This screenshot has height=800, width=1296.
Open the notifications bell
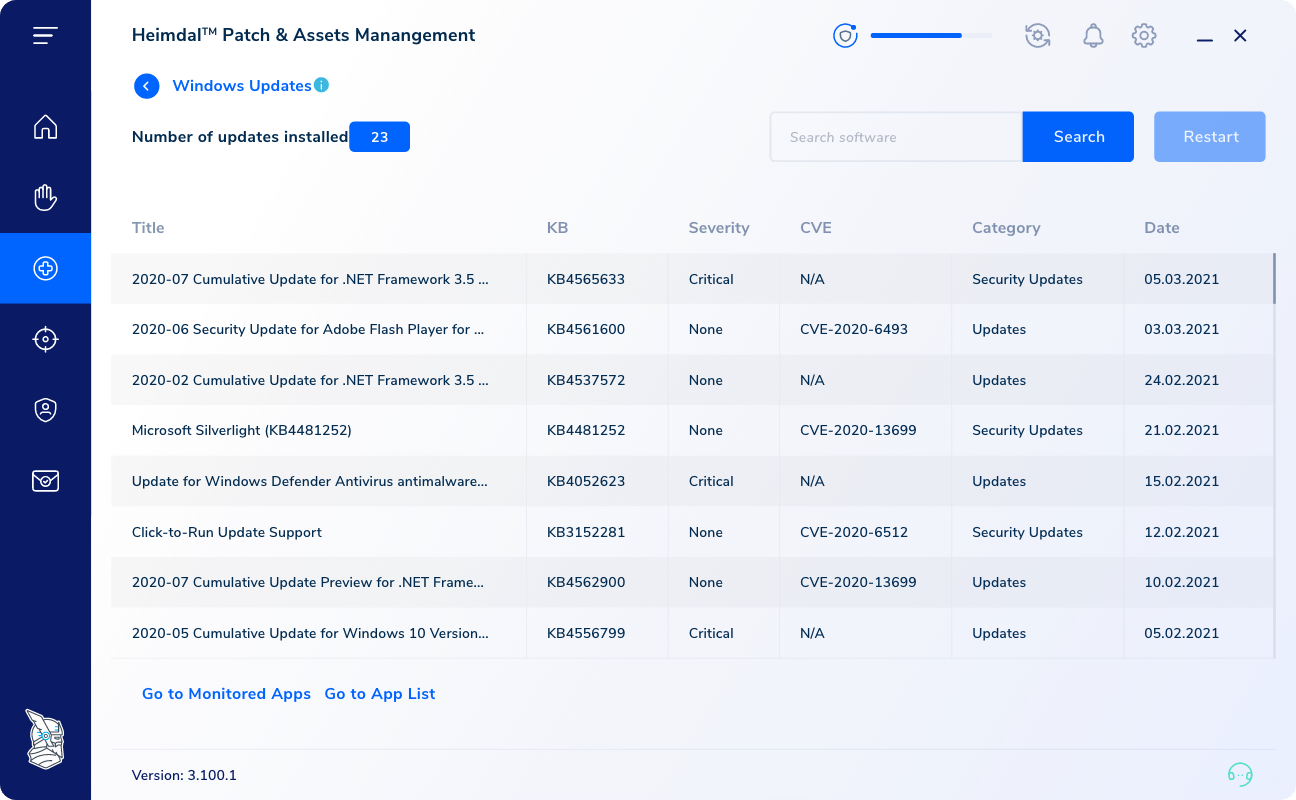tap(1093, 36)
